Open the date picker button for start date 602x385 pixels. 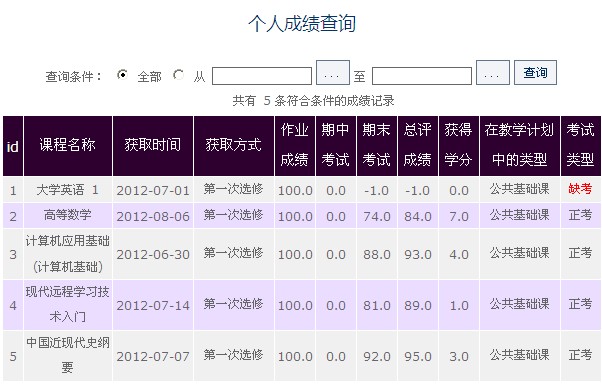pos(333,73)
